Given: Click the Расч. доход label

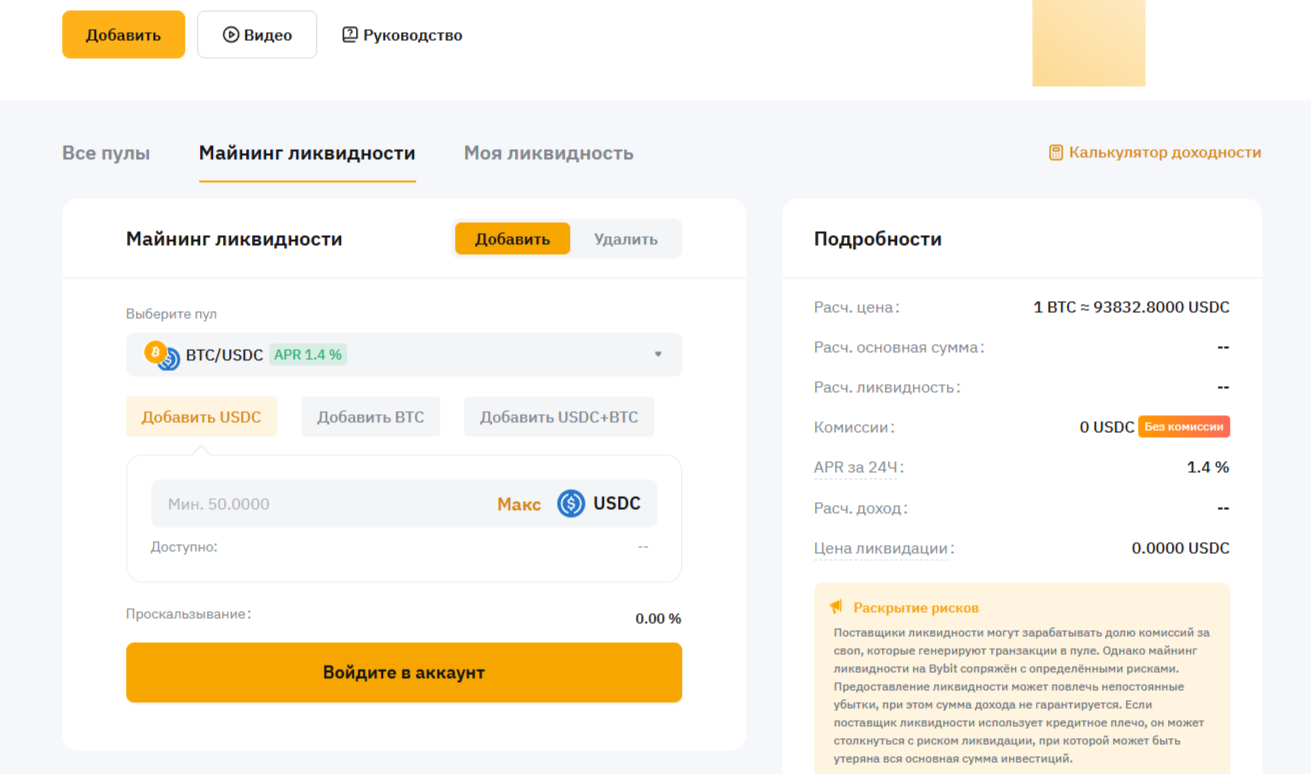Looking at the screenshot, I should (860, 508).
